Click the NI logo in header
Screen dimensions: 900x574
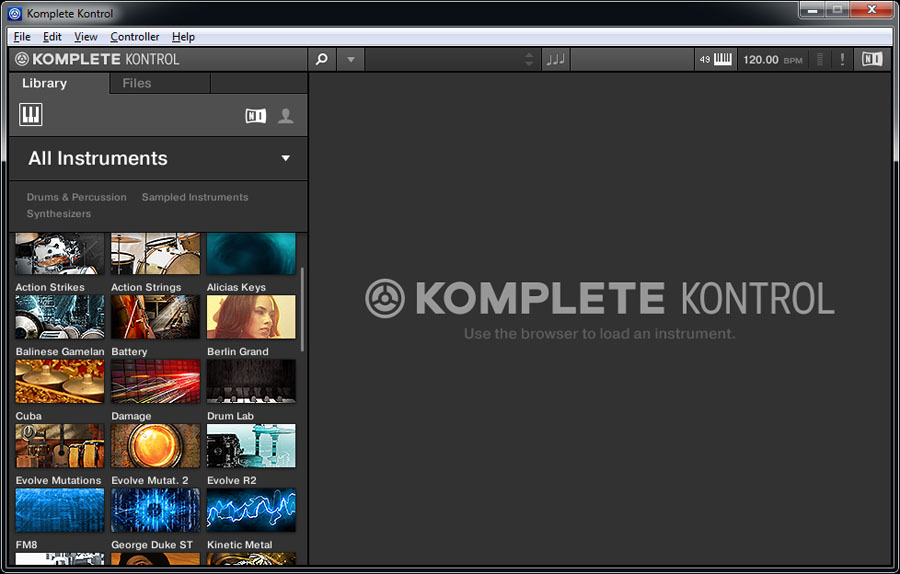pyautogui.click(x=872, y=59)
